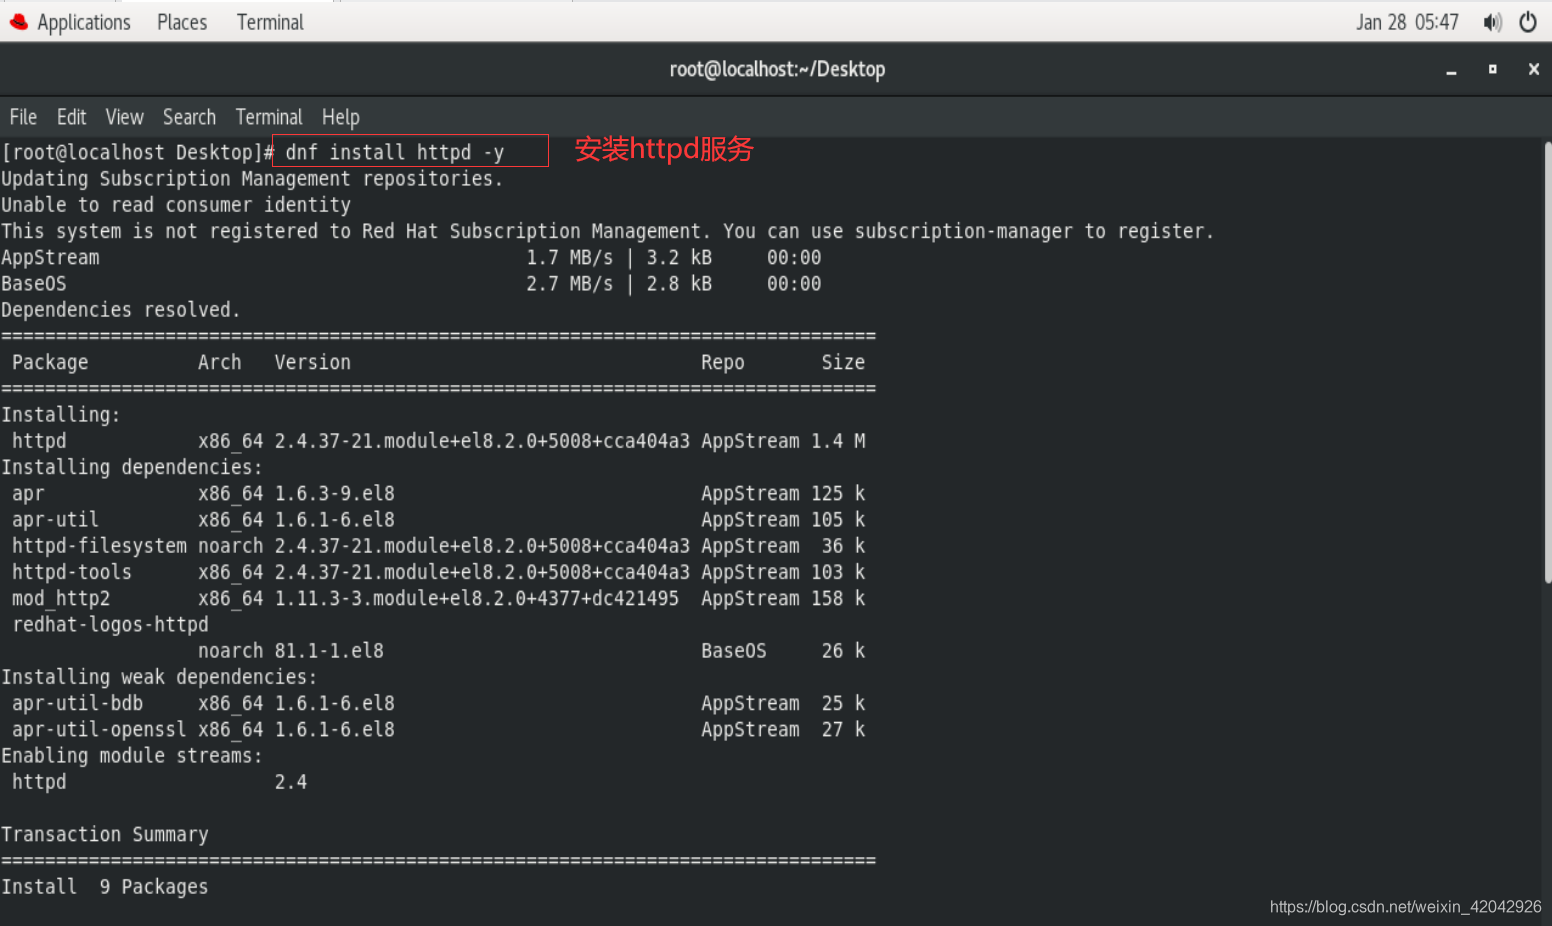
Task: Click the 'apr' package name
Action: [28, 494]
